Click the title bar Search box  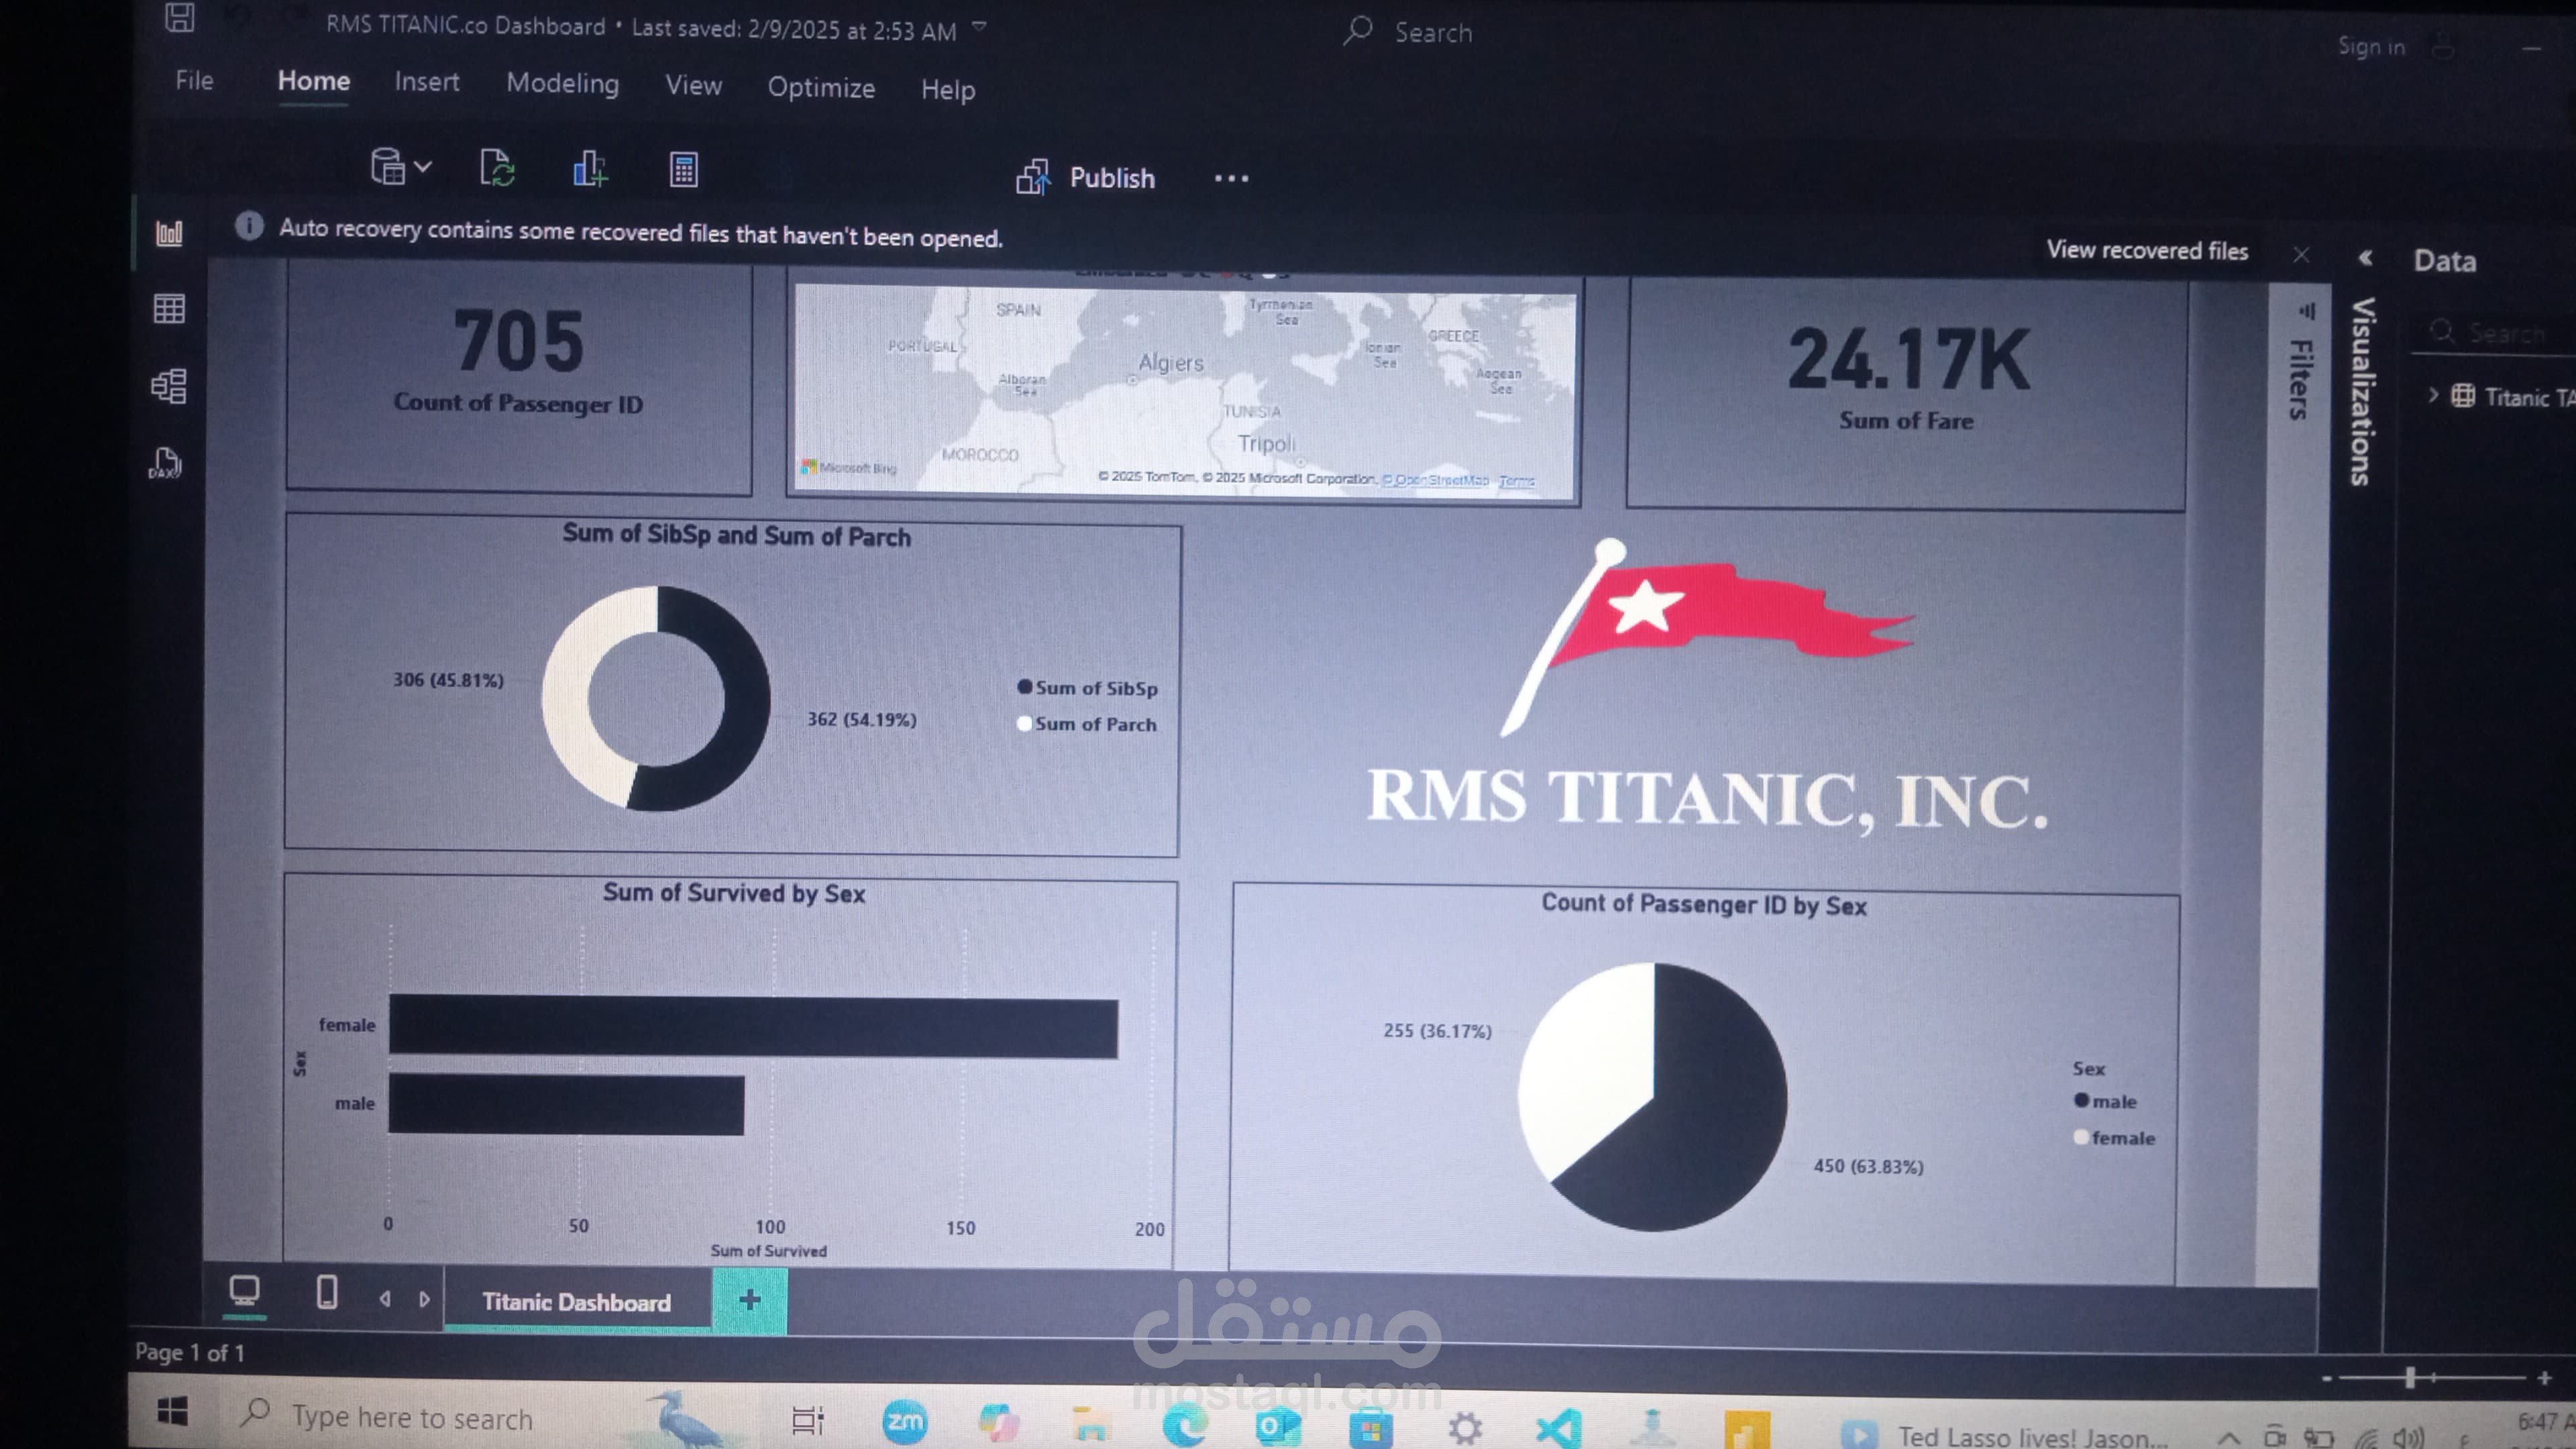1409,32
